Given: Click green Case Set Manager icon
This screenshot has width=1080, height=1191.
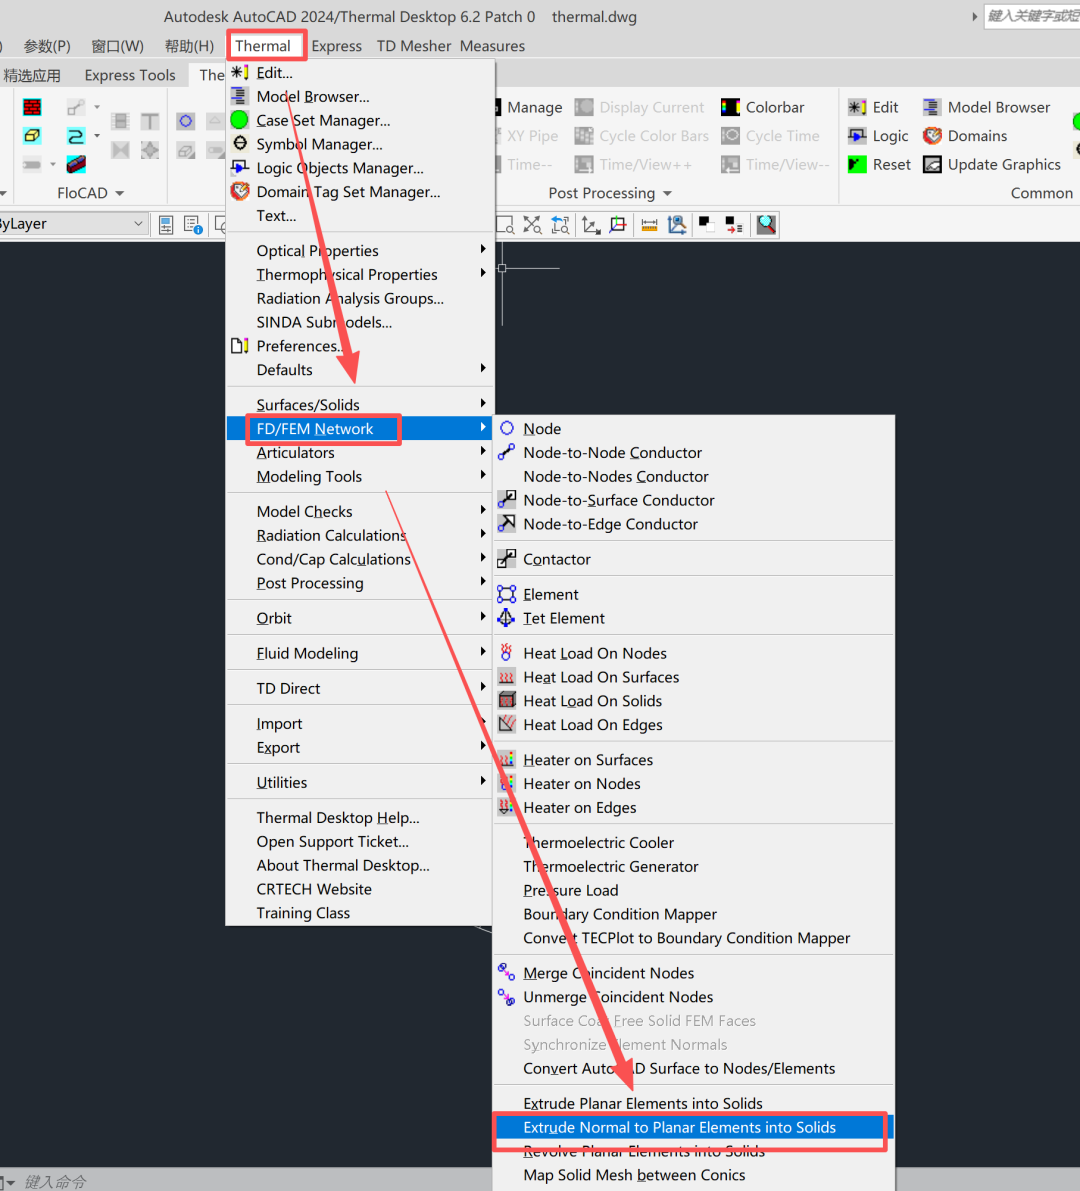Looking at the screenshot, I should [x=239, y=119].
